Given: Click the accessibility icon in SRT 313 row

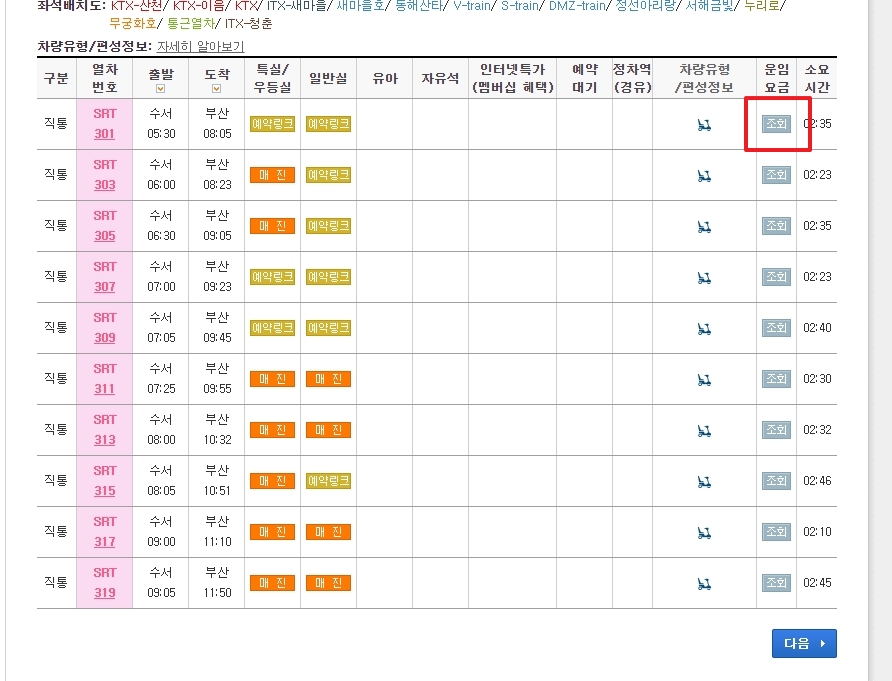Looking at the screenshot, I should coord(705,429).
